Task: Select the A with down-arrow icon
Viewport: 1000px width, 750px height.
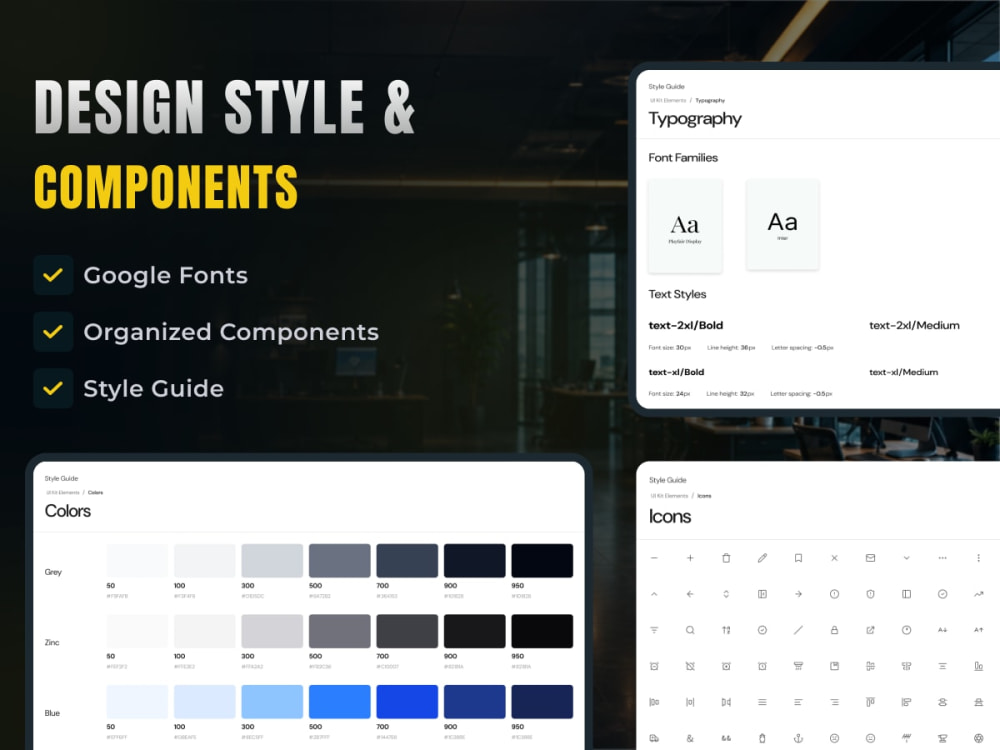Action: (943, 630)
